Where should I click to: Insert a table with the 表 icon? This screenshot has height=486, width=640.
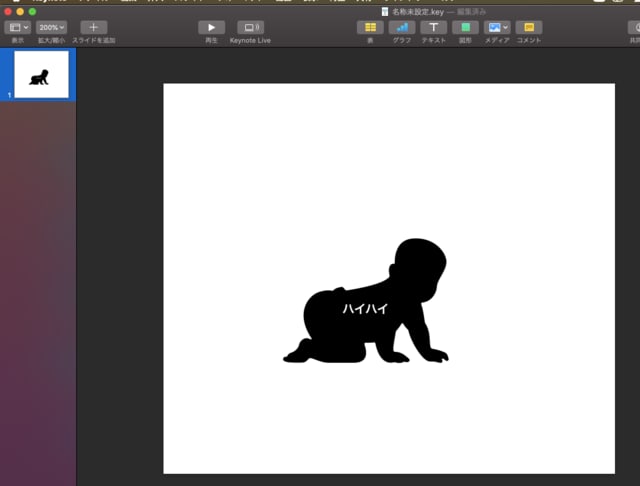371,27
